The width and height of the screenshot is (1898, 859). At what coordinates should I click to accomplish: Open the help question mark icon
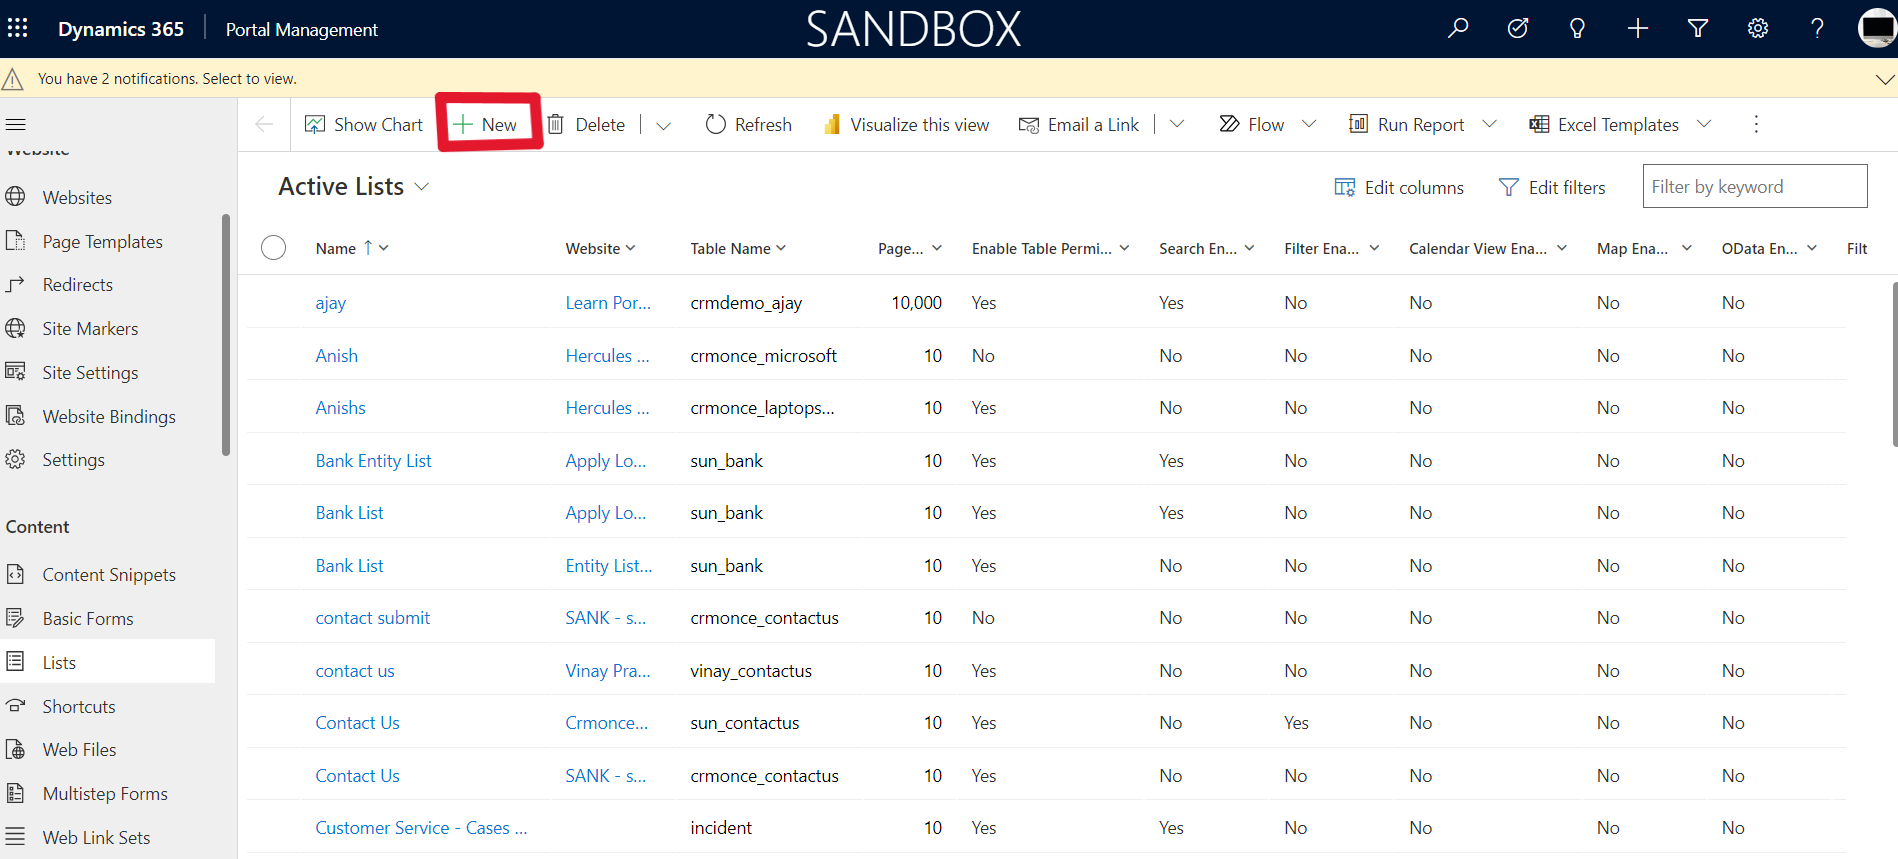tap(1817, 28)
